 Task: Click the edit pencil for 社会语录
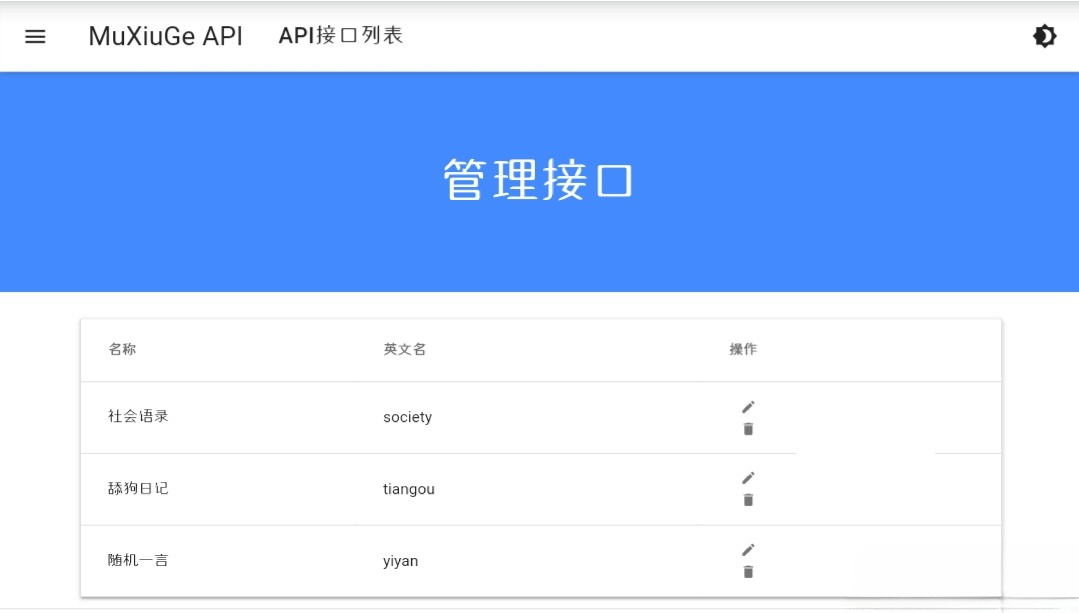[x=747, y=406]
